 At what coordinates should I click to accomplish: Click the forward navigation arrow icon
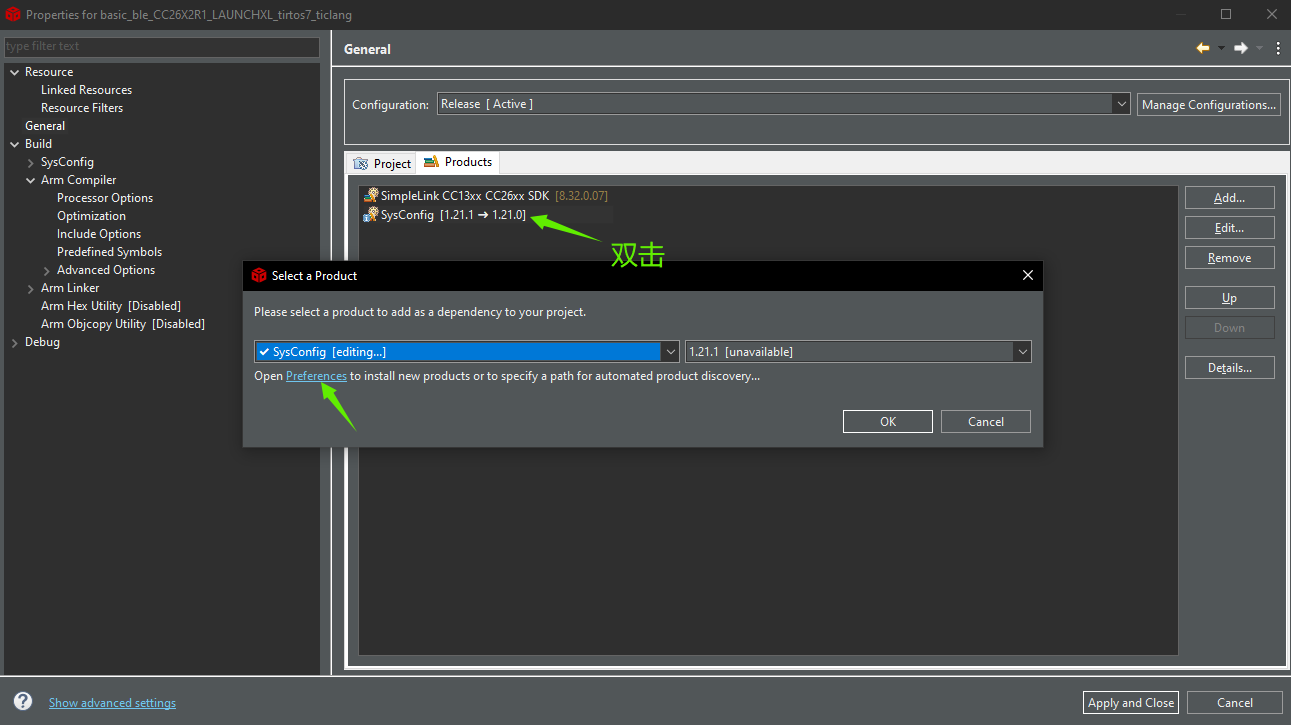click(x=1241, y=48)
